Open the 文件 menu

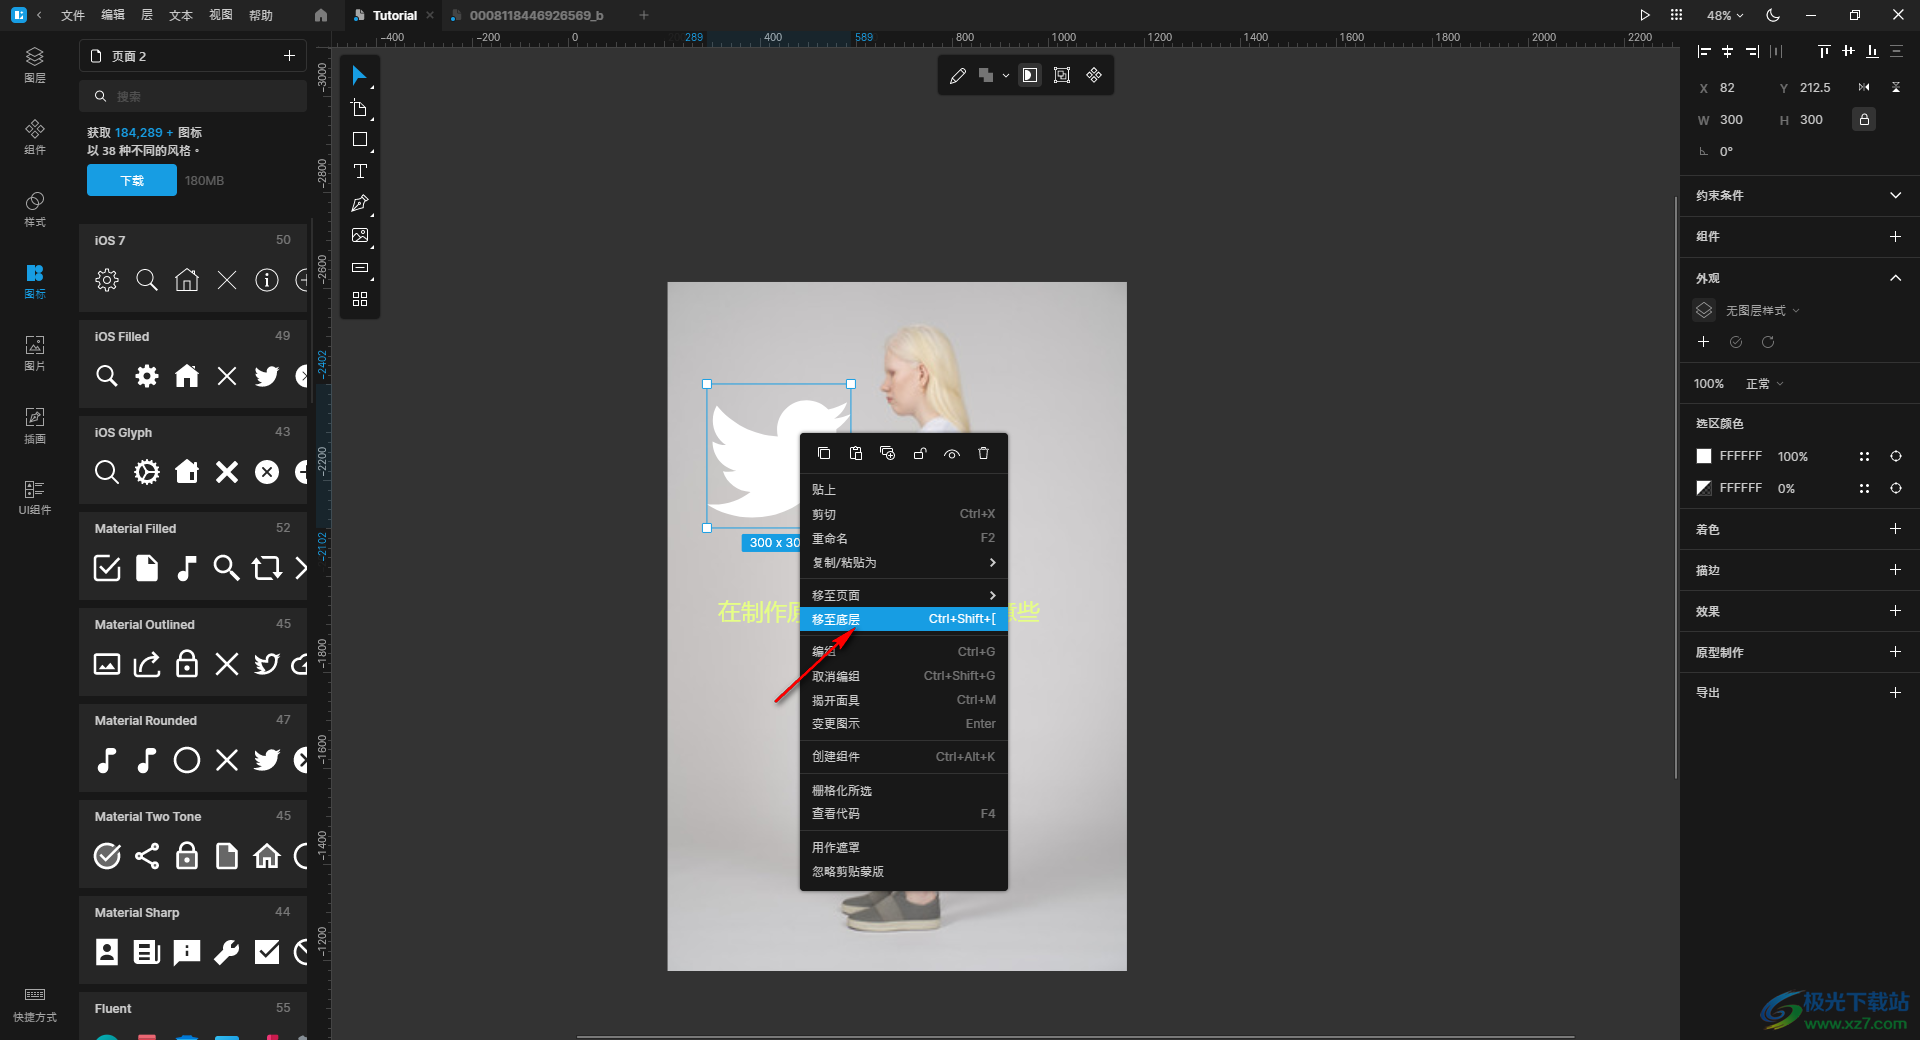tap(73, 15)
